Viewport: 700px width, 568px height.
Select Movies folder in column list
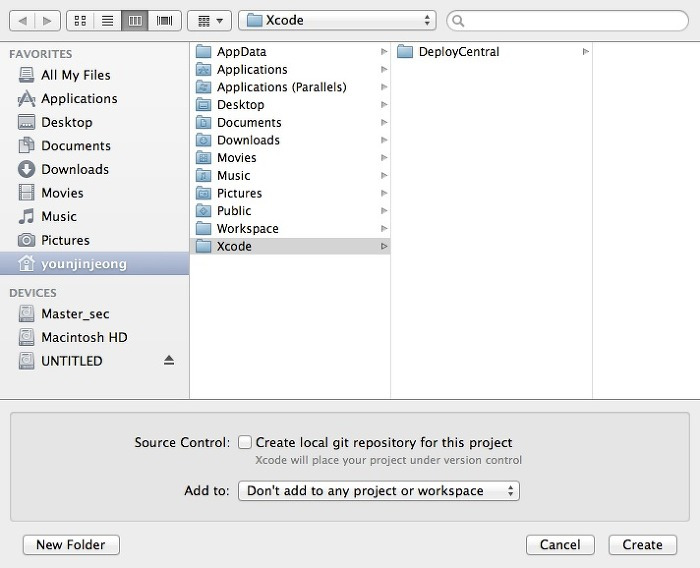coord(290,158)
